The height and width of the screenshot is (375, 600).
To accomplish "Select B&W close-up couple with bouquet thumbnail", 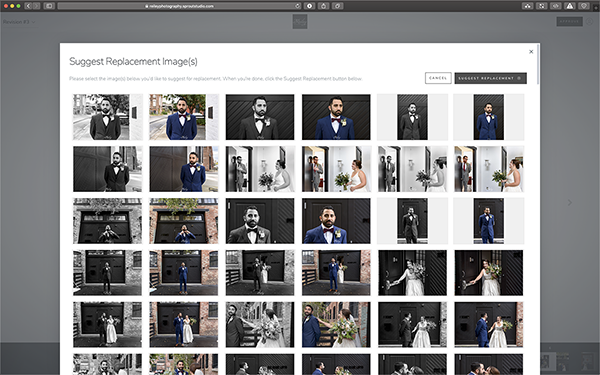I will pyautogui.click(x=260, y=324).
